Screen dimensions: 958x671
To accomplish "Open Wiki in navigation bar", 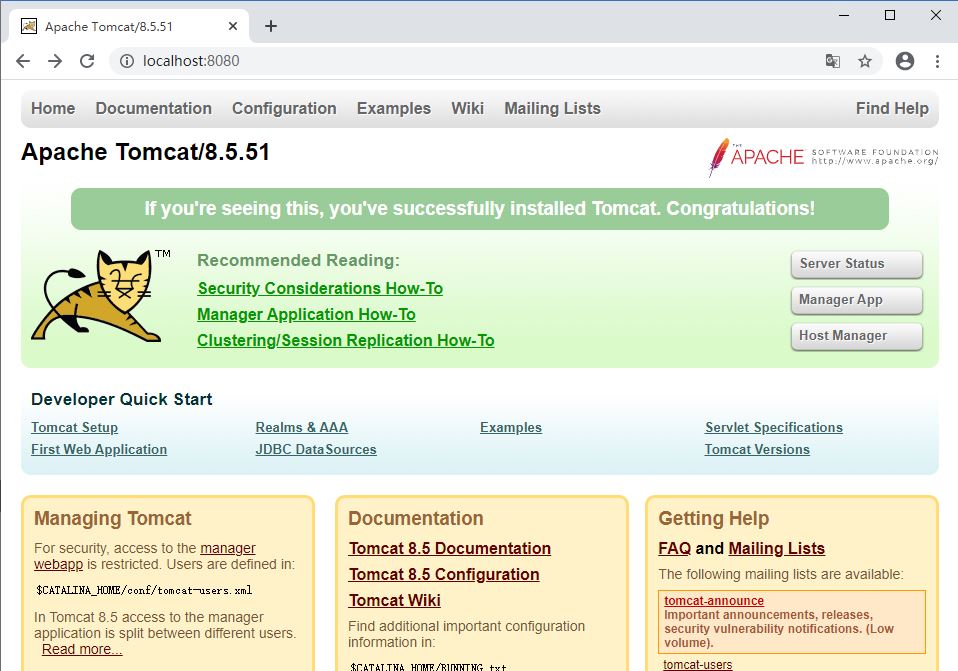I will pos(467,108).
